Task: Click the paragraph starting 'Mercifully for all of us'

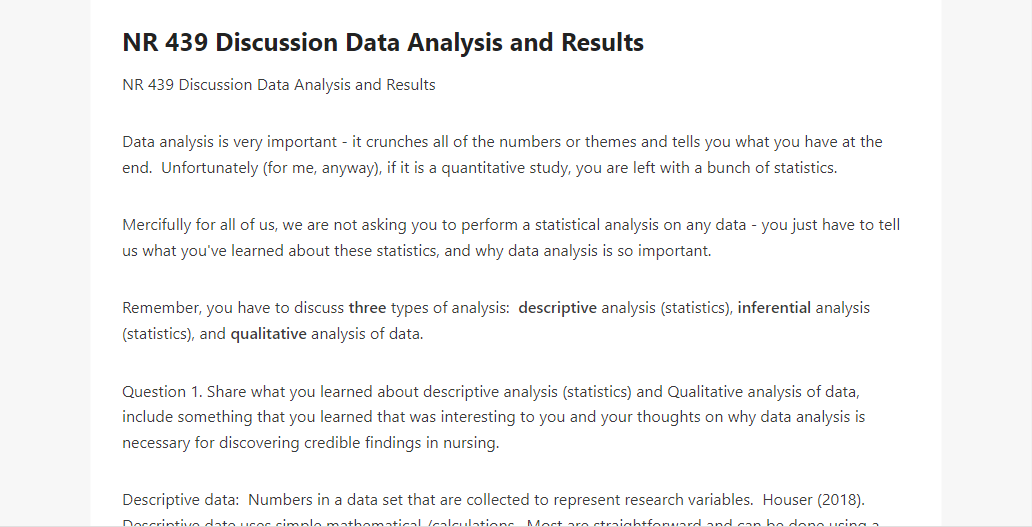Action: pos(511,238)
